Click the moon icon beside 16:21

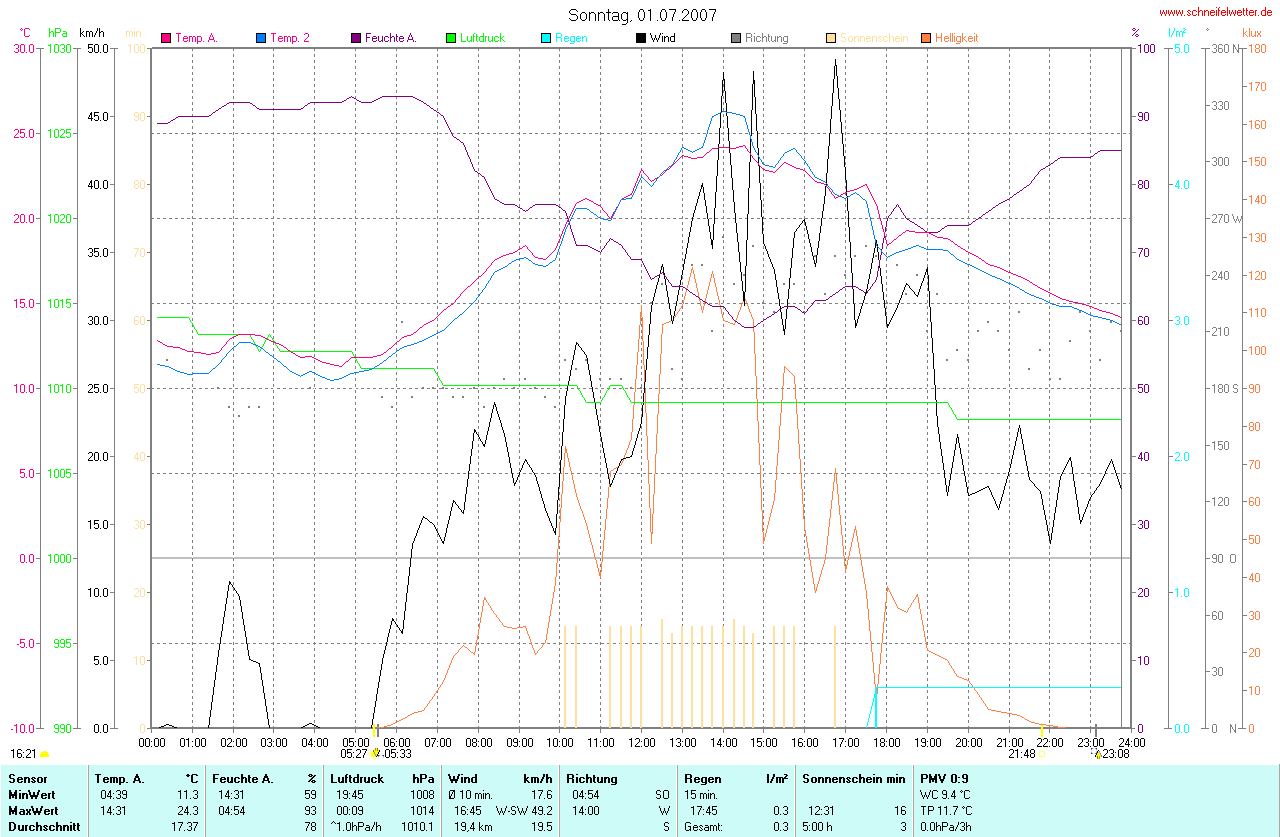(x=44, y=754)
